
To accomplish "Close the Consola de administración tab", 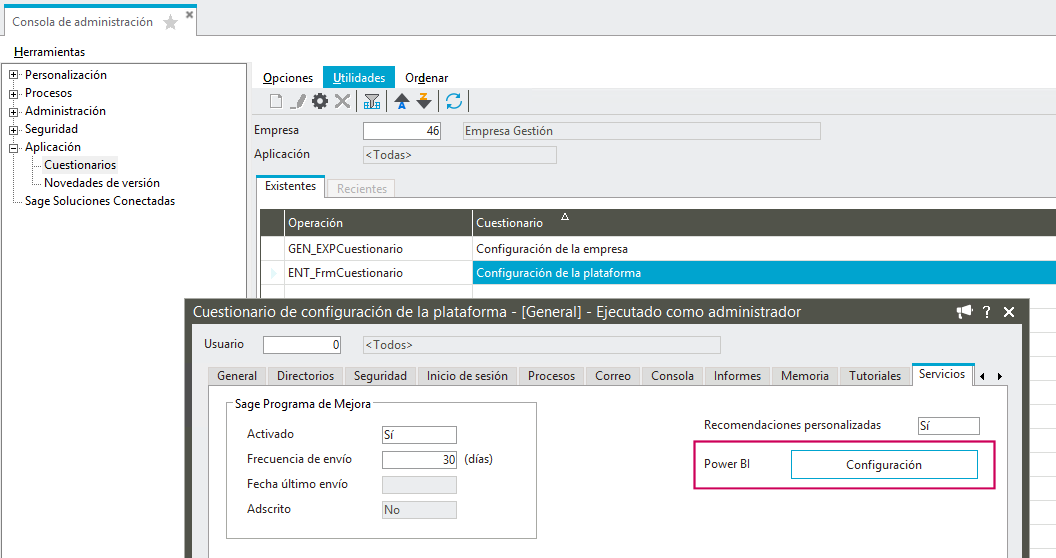I will click(x=189, y=13).
